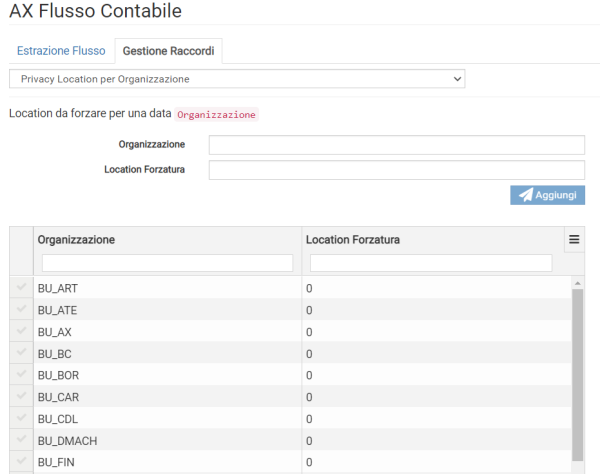The height and width of the screenshot is (474, 600).
Task: Sort by the Location Forzatura column header
Action: click(356, 240)
